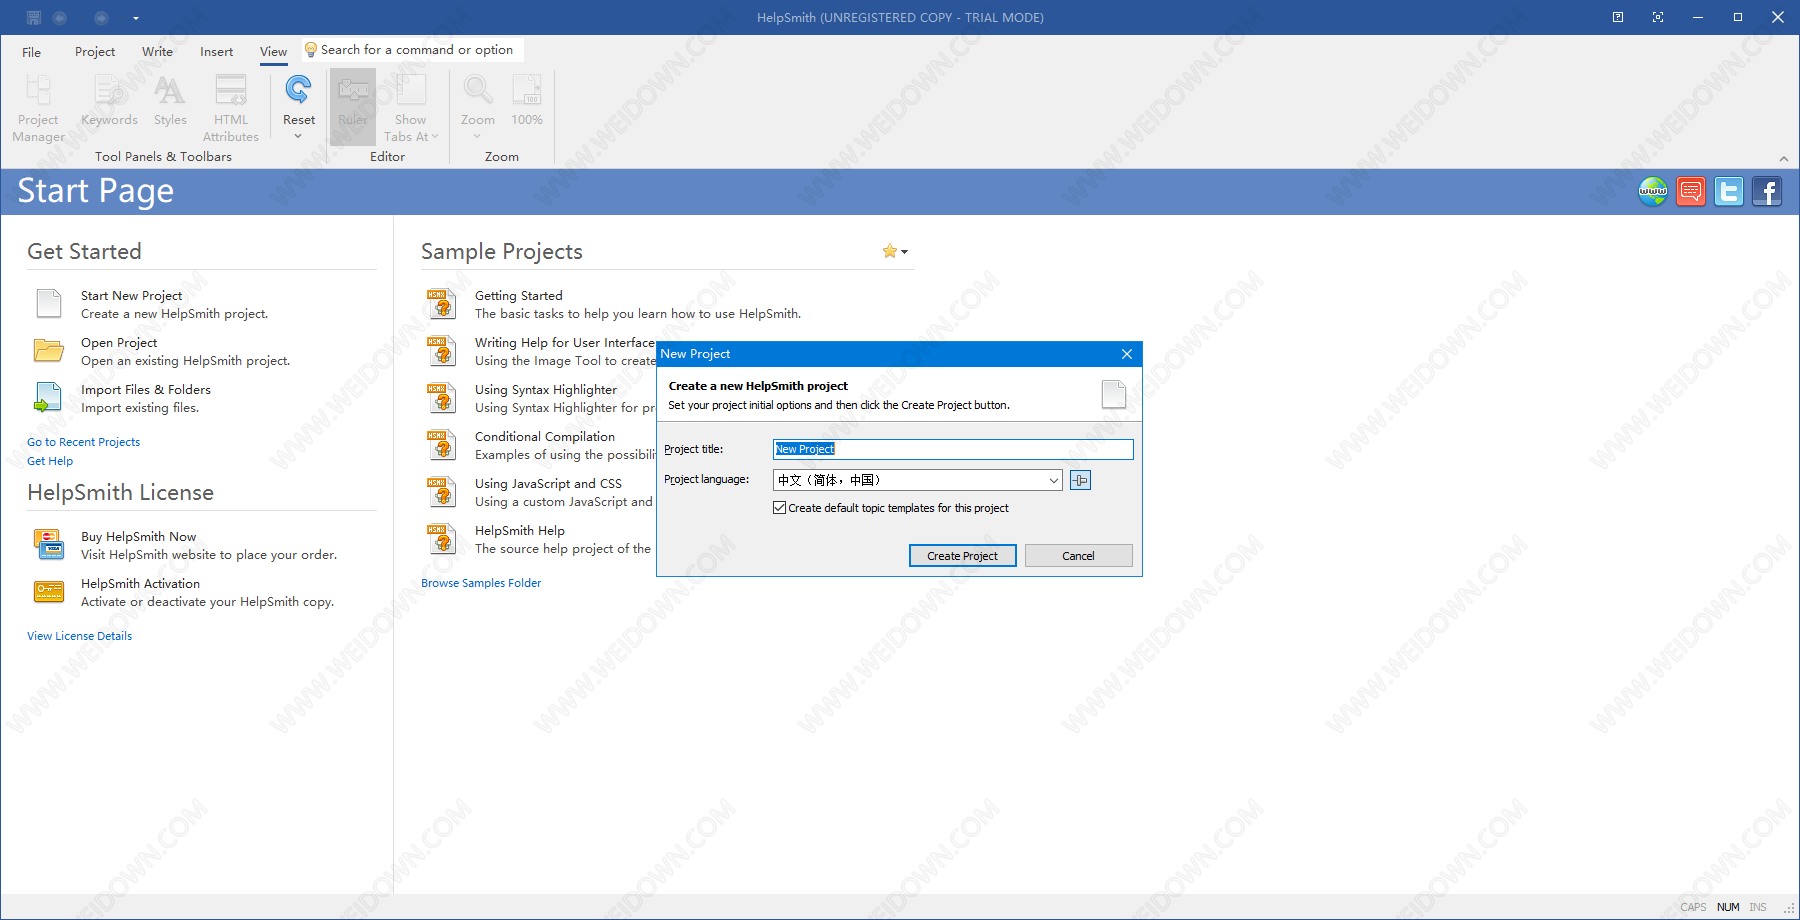Open the Customize Quick Access Toolbar arrow

tap(136, 18)
